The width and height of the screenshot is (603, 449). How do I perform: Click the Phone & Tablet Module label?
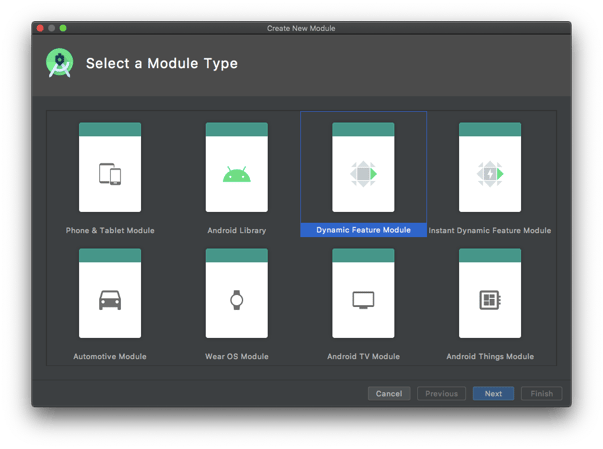pyautogui.click(x=110, y=230)
